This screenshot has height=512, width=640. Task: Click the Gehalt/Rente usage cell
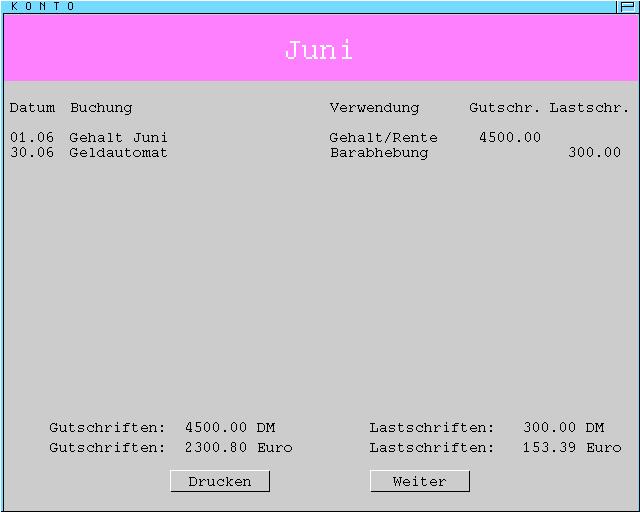coord(383,138)
